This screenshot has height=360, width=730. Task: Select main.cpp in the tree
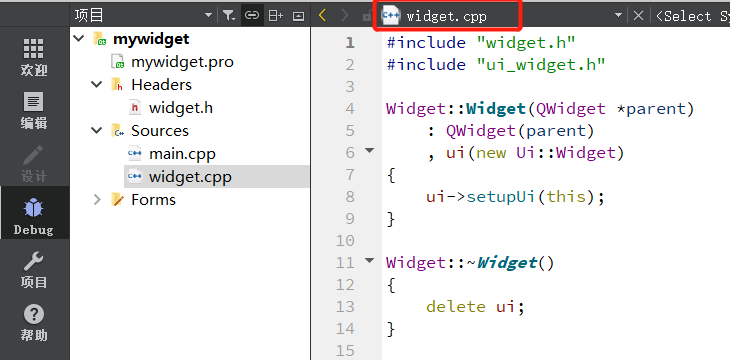coord(182,154)
